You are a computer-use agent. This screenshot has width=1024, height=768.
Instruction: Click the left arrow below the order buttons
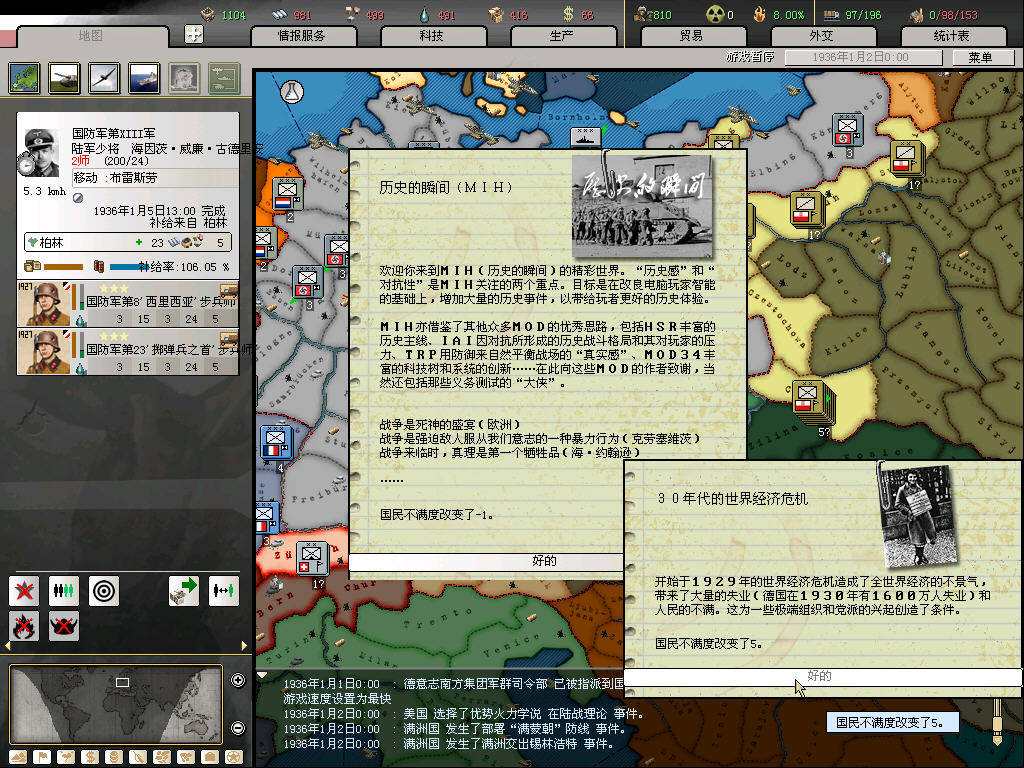click(x=8, y=646)
